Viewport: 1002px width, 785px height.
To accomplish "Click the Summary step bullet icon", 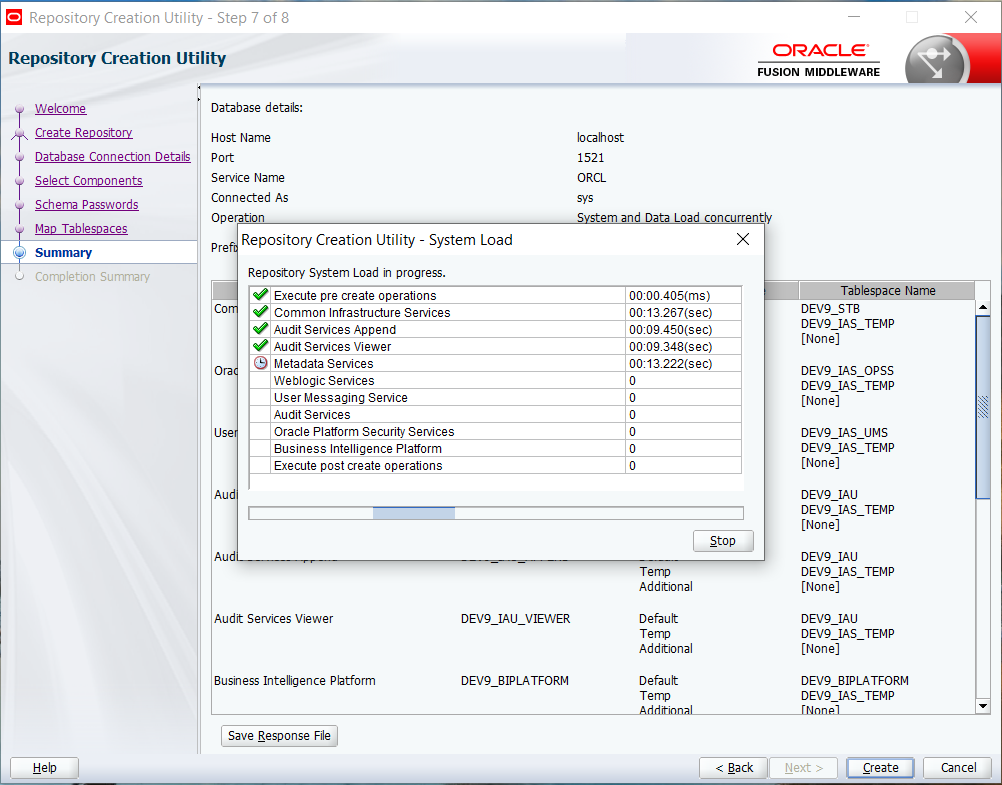I will (19, 253).
